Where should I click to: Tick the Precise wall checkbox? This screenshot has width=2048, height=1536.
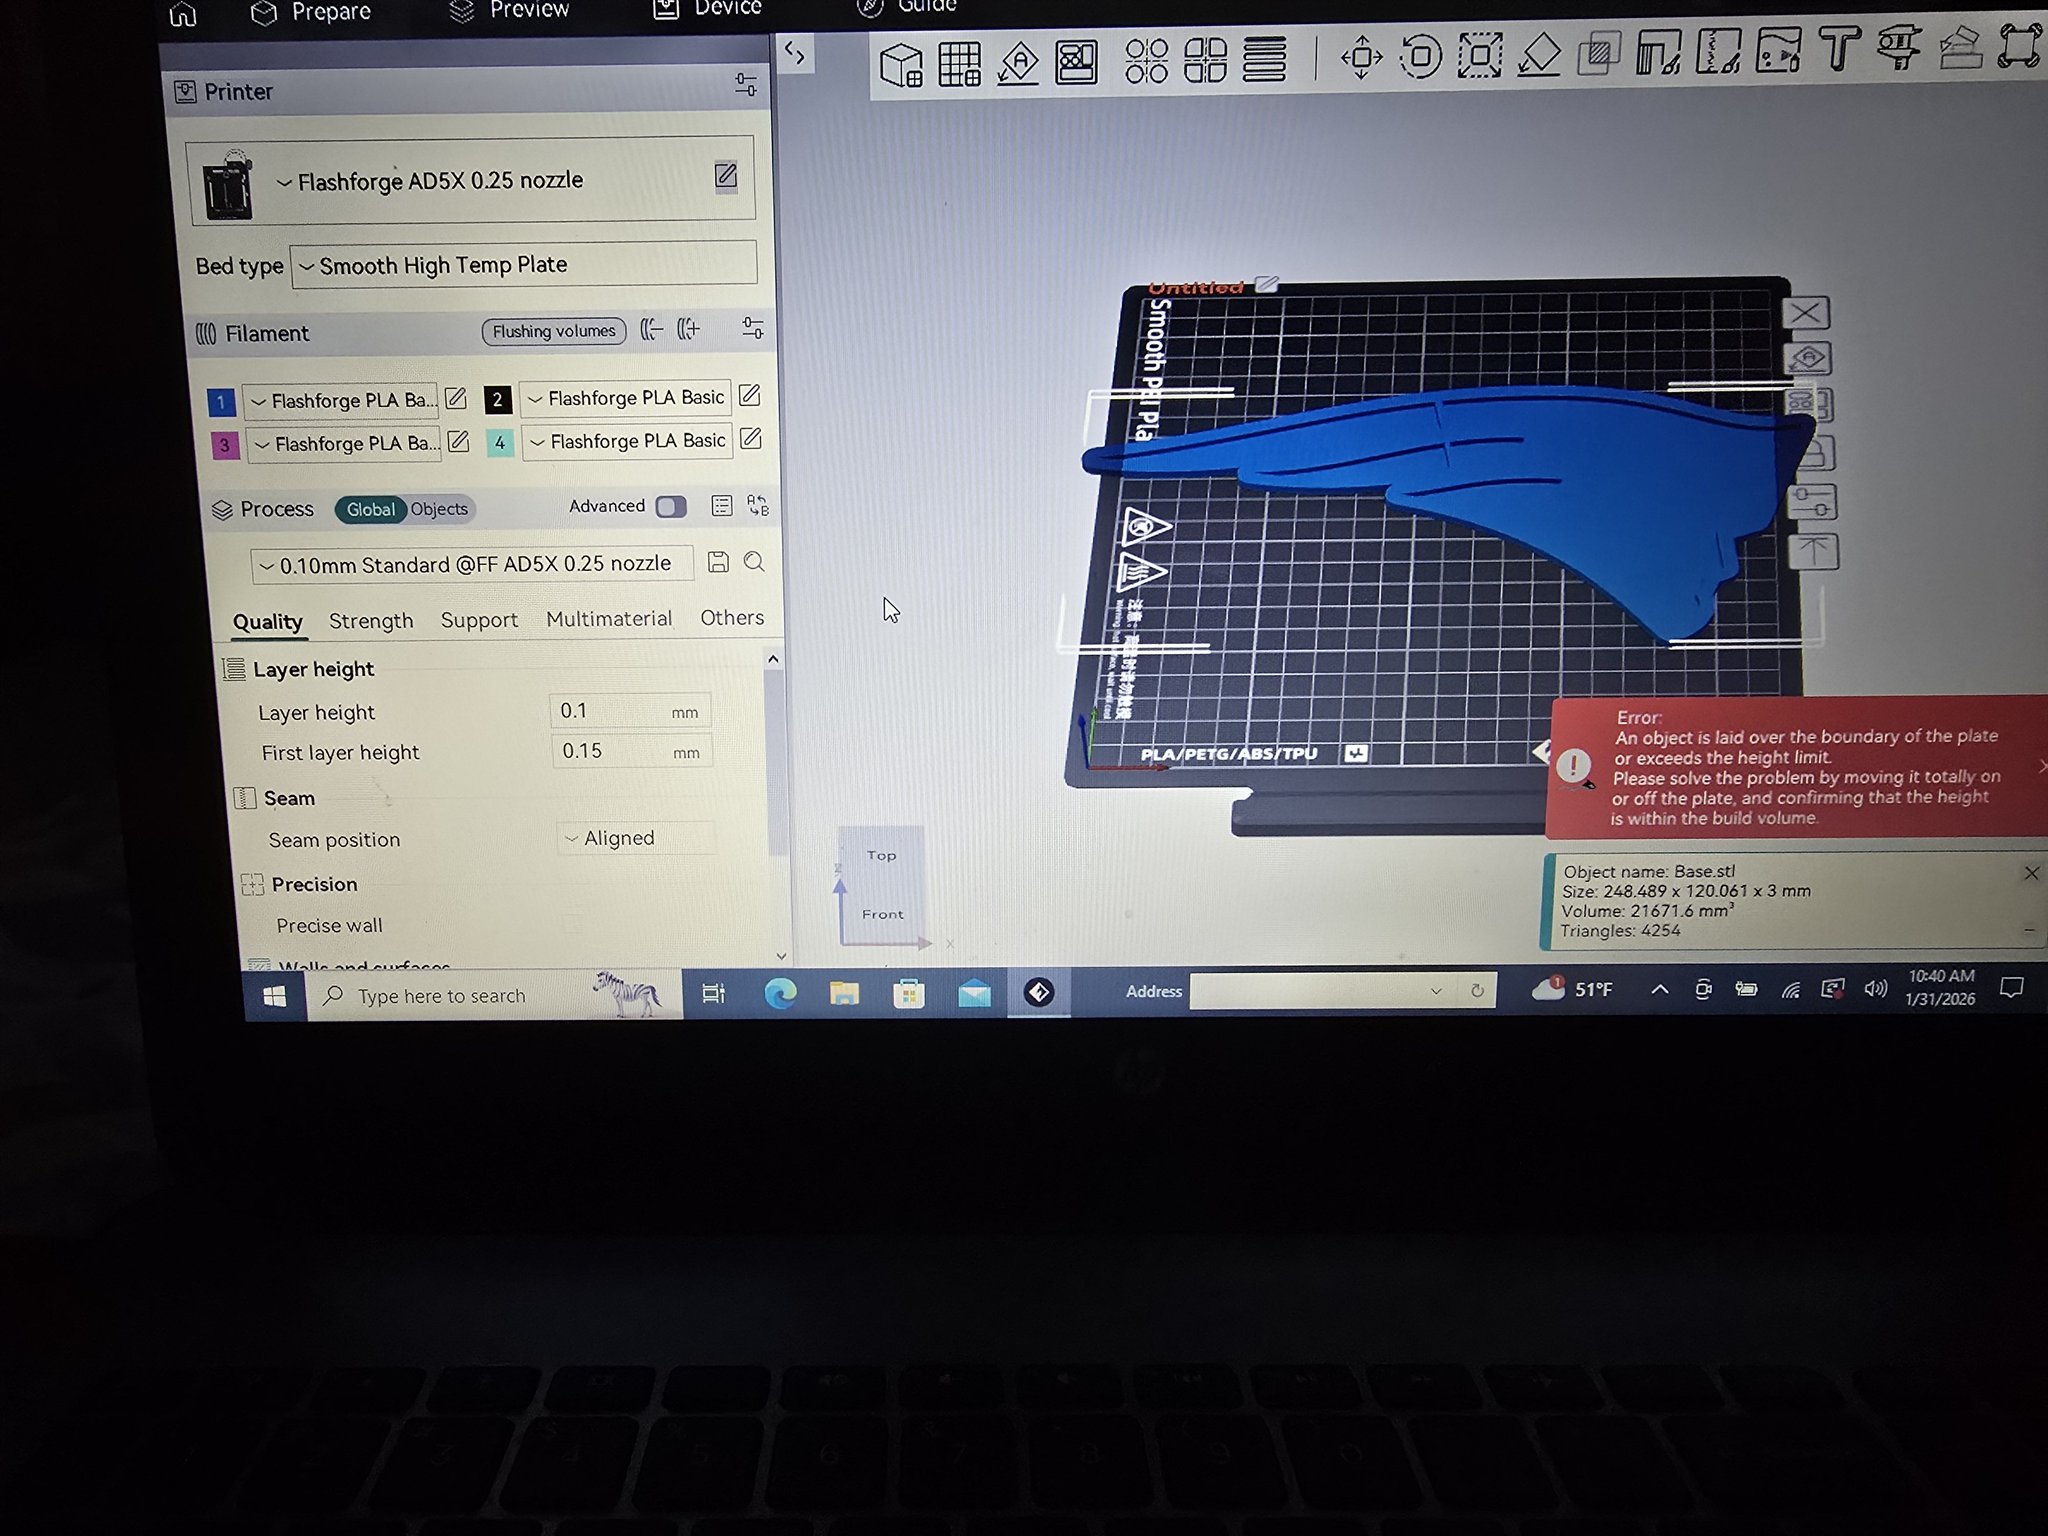pyautogui.click(x=571, y=923)
